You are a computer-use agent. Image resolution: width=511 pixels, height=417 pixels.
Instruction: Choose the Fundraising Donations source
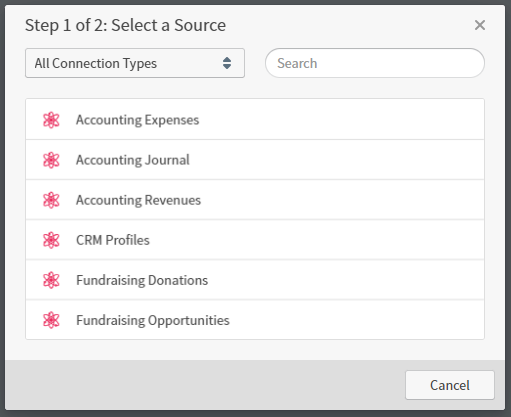(x=255, y=280)
